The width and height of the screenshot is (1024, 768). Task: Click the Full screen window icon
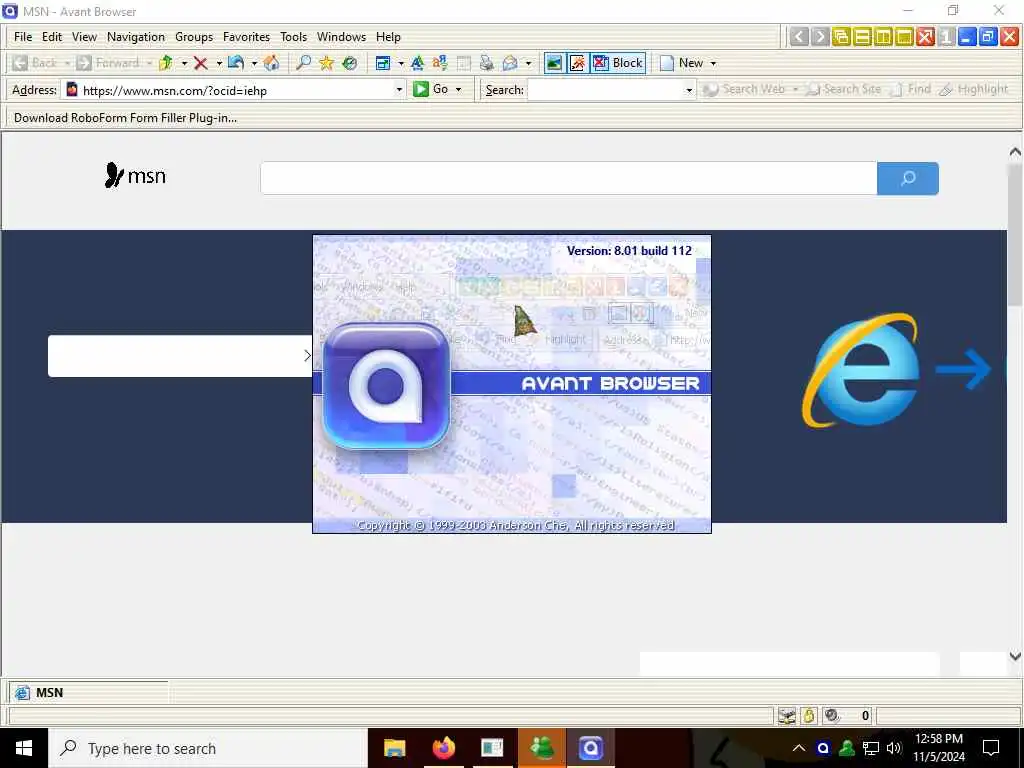click(383, 63)
